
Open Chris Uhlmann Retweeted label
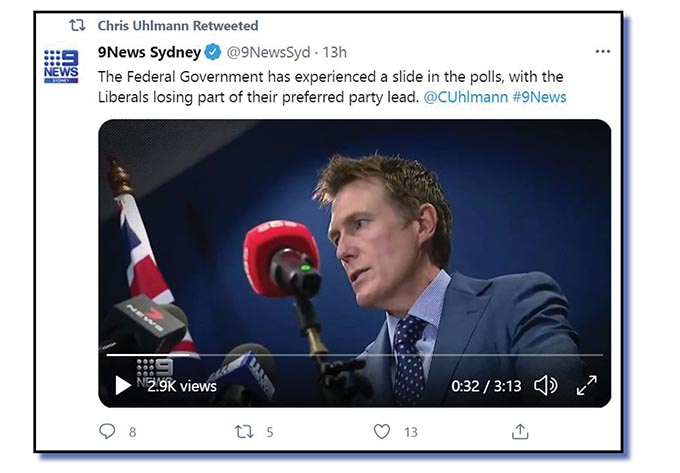click(177, 25)
